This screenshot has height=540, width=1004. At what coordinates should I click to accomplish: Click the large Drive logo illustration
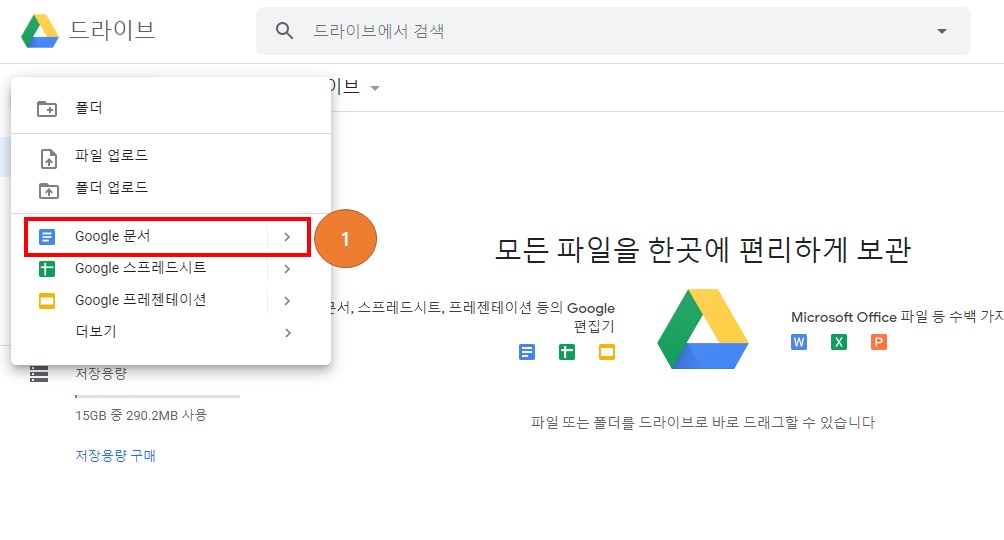coord(703,329)
